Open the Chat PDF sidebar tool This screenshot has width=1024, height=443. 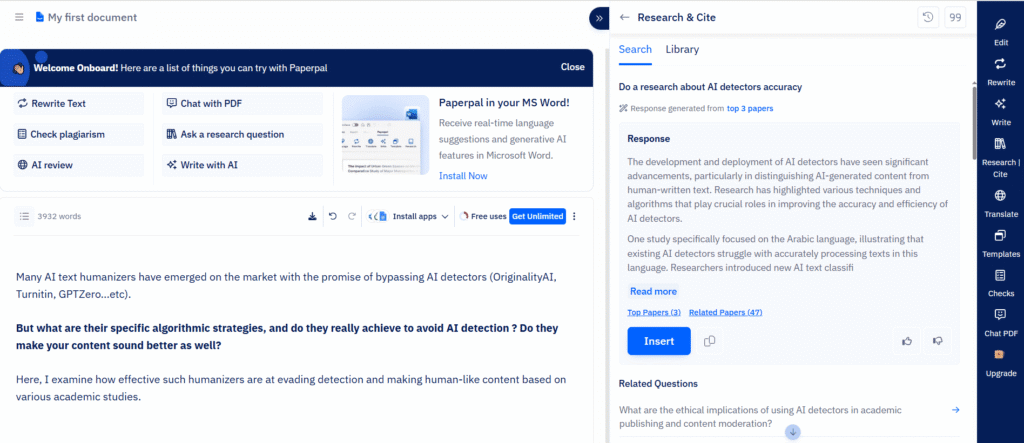[x=1000, y=321]
